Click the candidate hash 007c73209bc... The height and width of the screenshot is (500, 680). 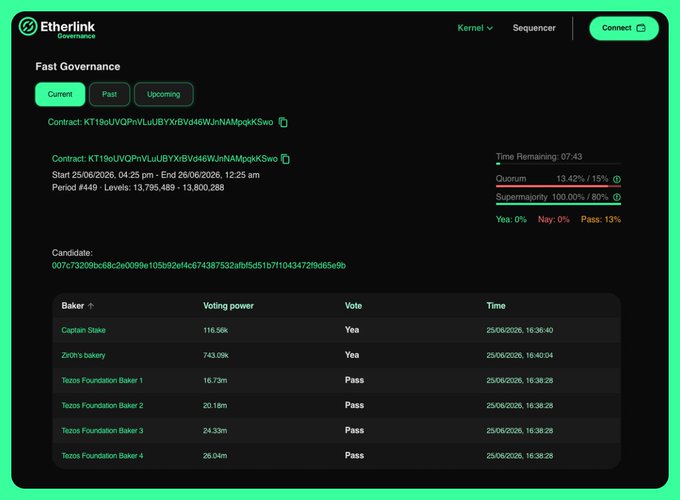click(x=199, y=266)
